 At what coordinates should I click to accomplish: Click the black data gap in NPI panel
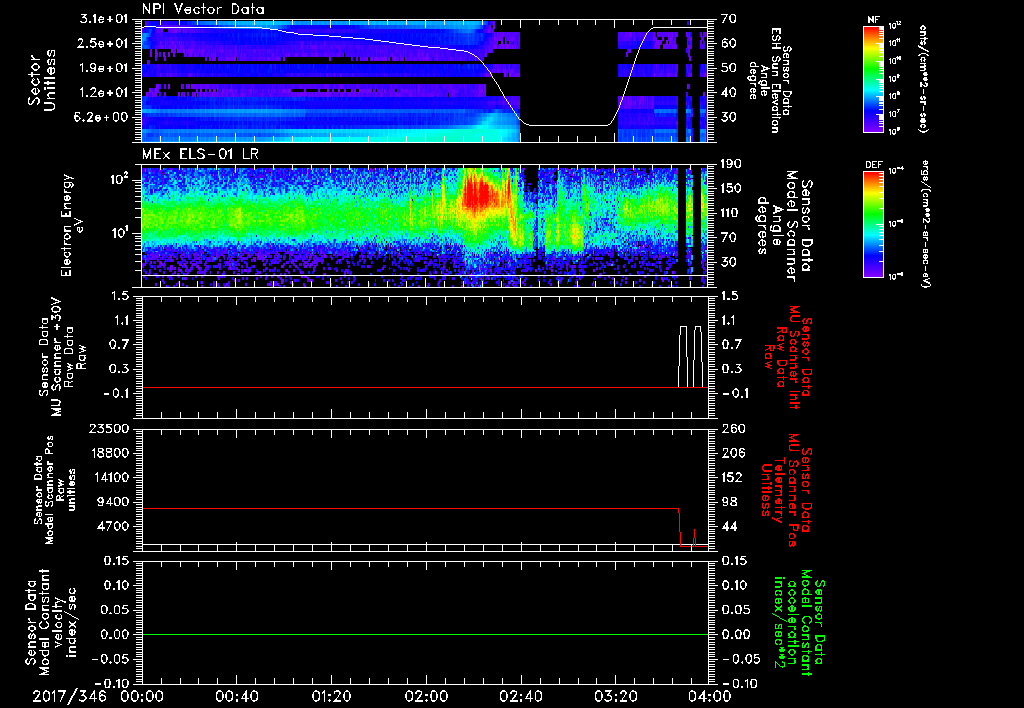click(568, 75)
